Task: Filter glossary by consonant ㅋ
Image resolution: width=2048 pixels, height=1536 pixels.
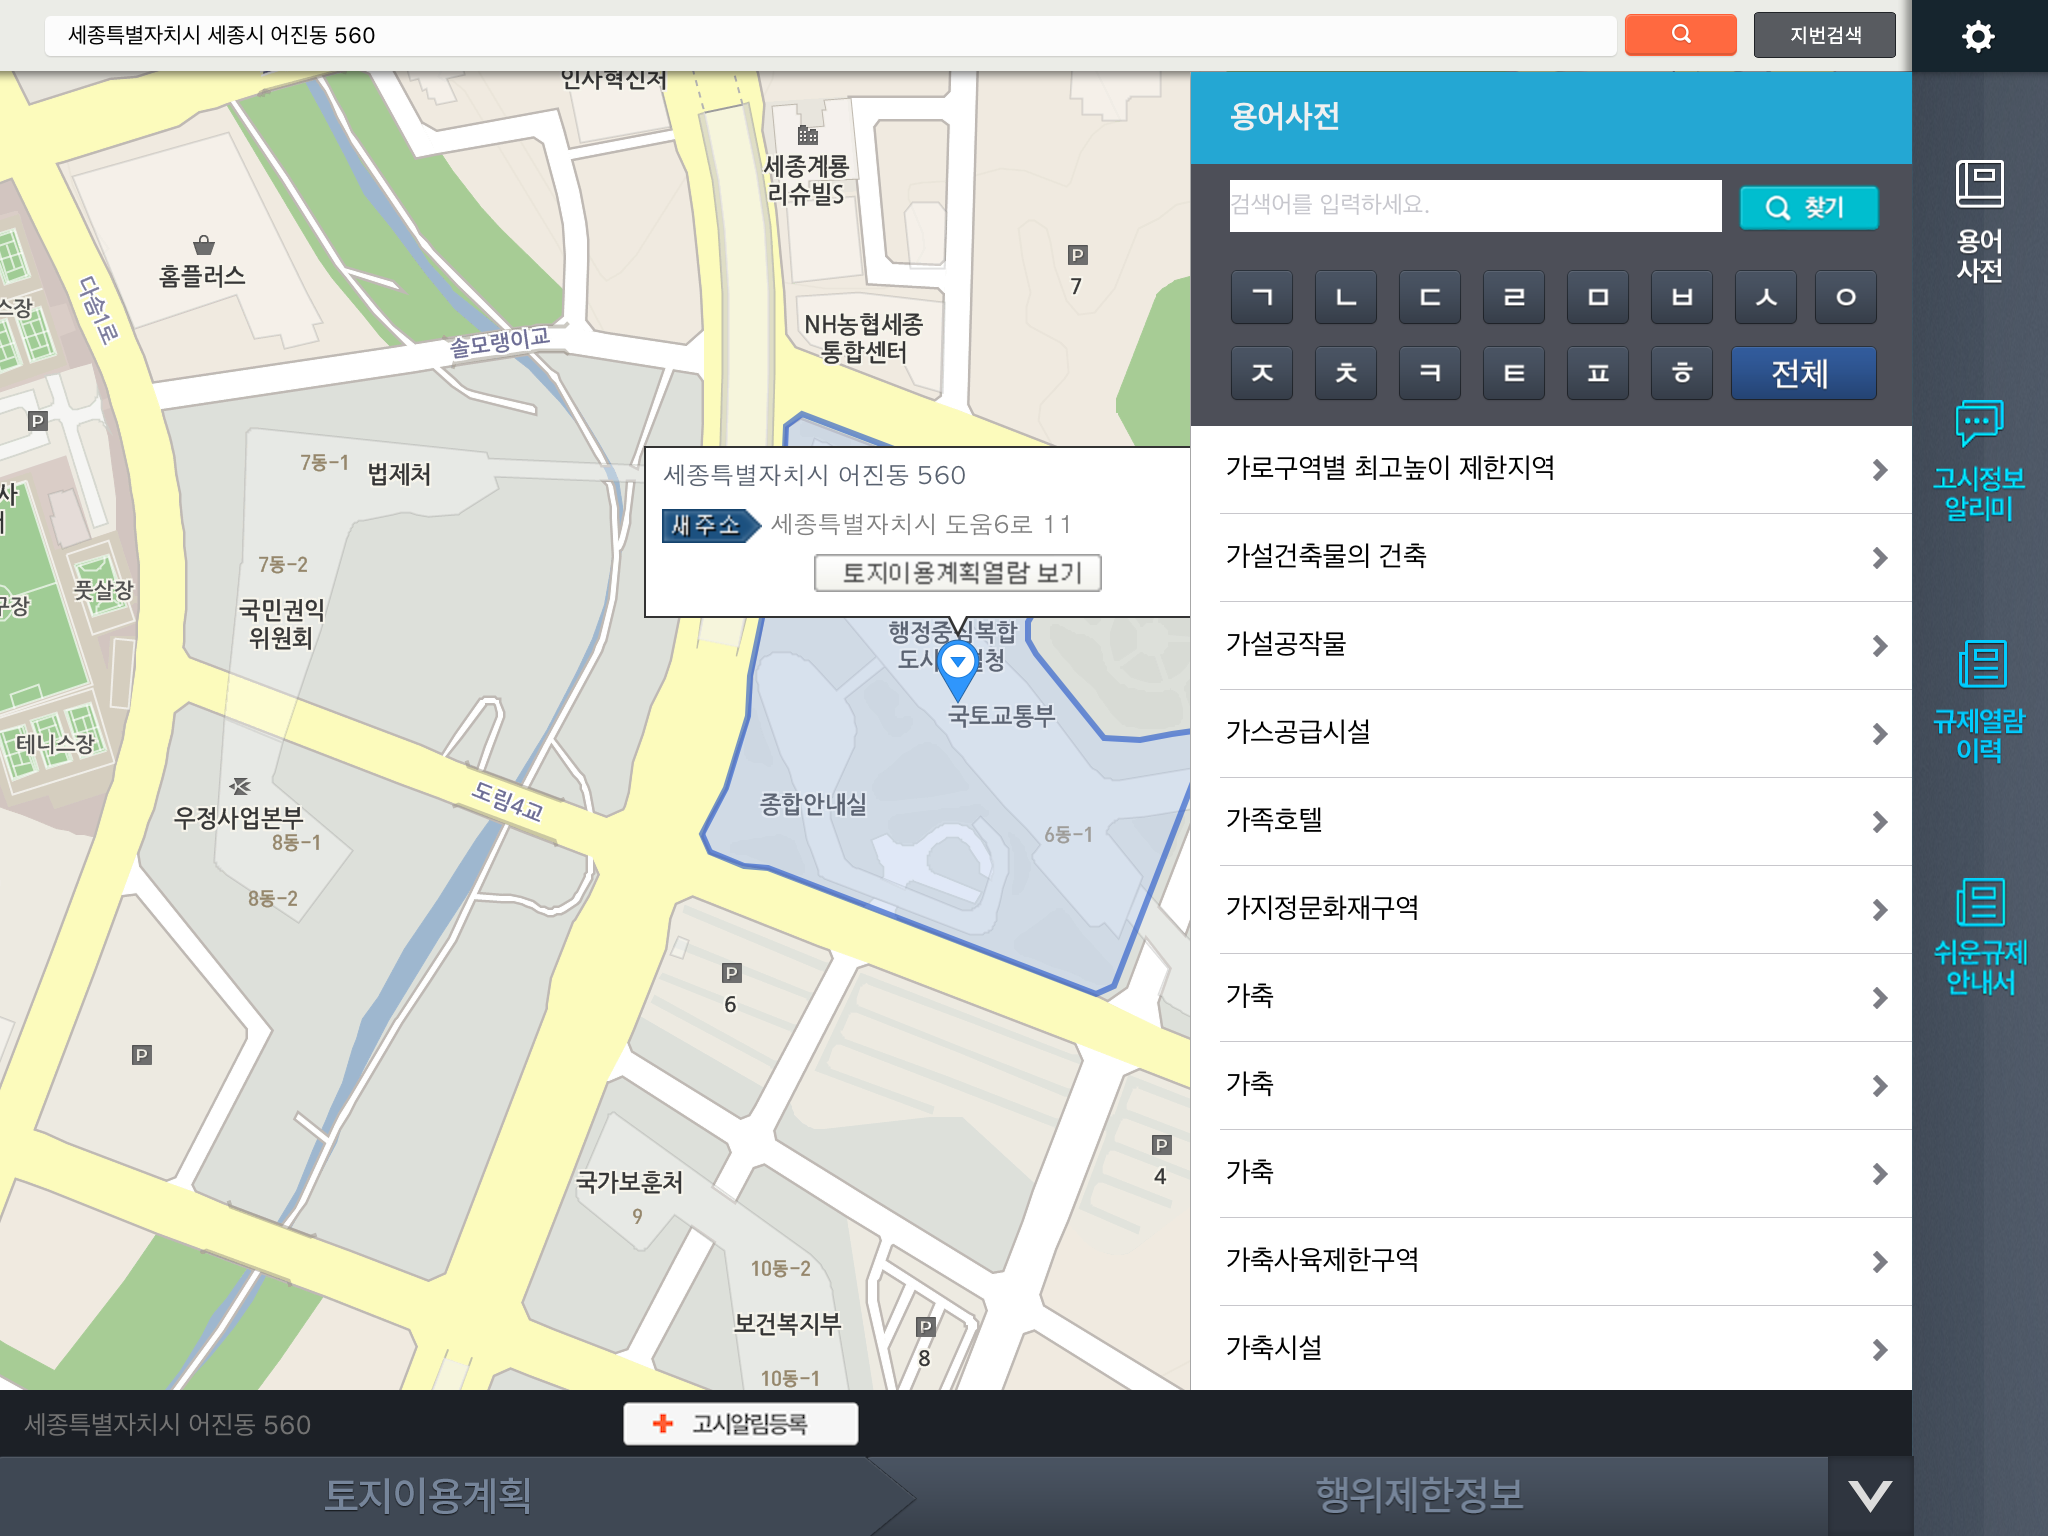Action: point(1430,373)
